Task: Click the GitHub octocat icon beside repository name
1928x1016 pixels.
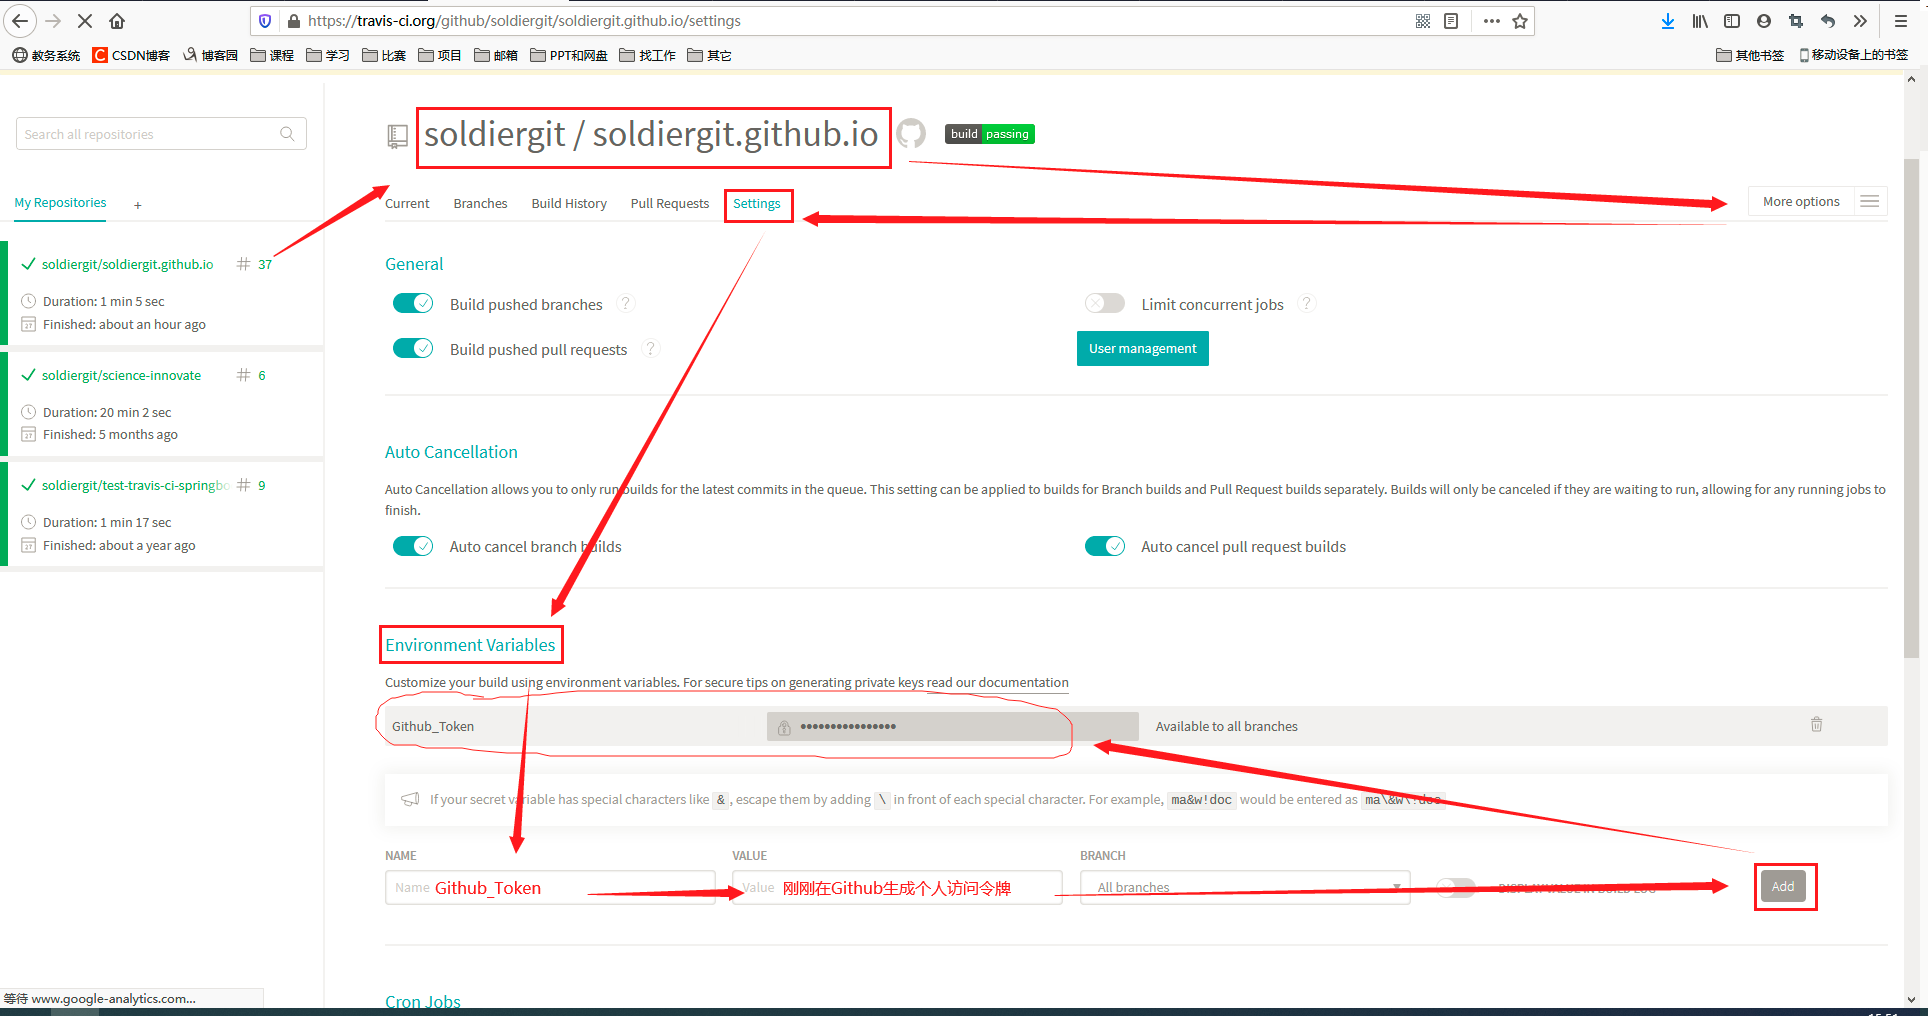Action: coord(911,133)
